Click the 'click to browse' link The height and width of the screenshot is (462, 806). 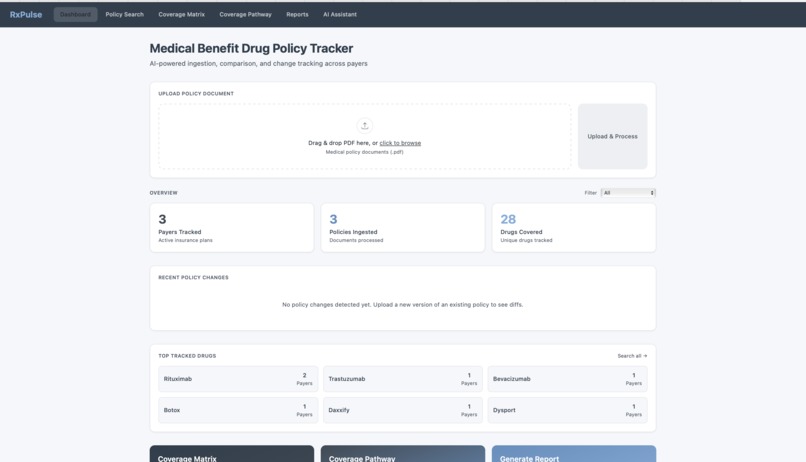coord(400,143)
